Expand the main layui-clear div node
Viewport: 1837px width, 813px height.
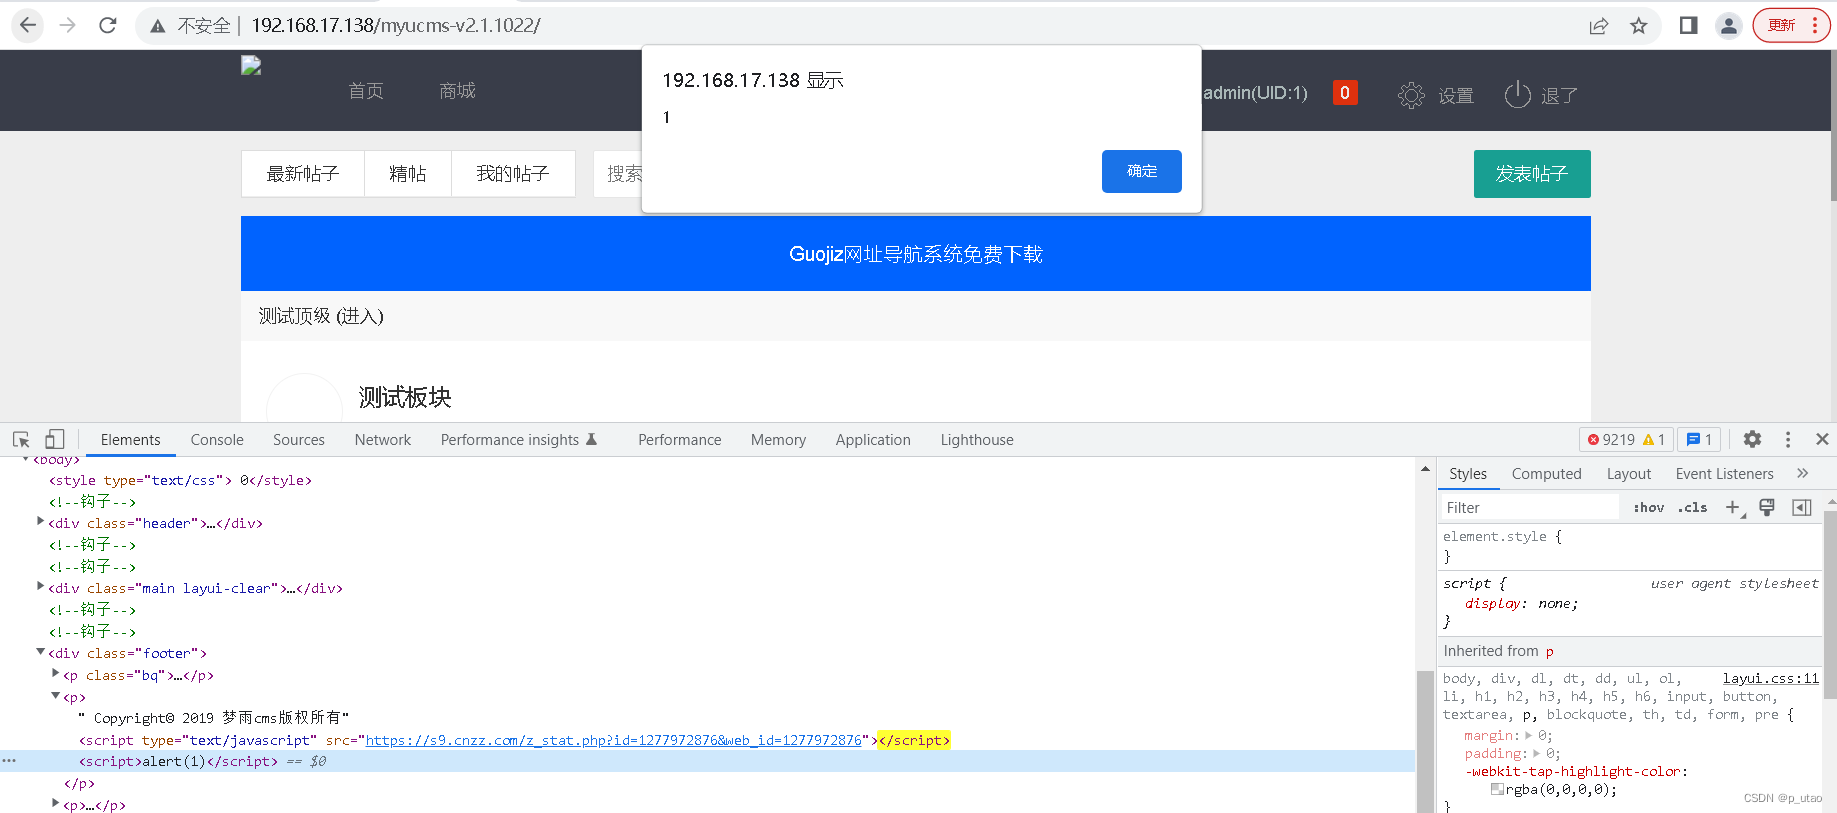pyautogui.click(x=40, y=586)
